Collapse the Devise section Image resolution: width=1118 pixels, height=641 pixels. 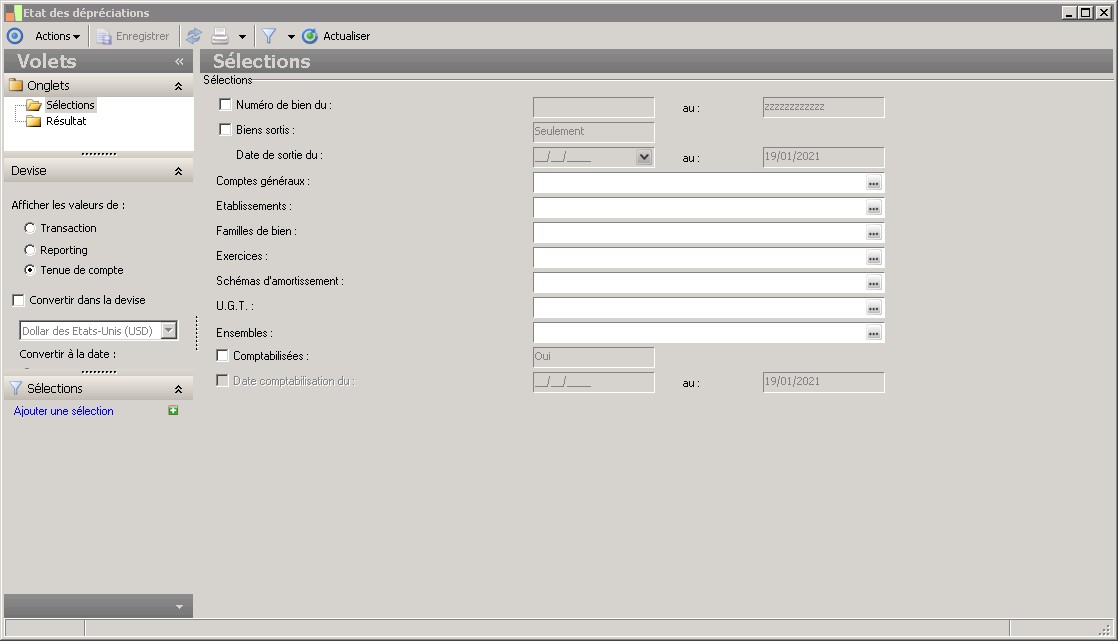pyautogui.click(x=178, y=171)
